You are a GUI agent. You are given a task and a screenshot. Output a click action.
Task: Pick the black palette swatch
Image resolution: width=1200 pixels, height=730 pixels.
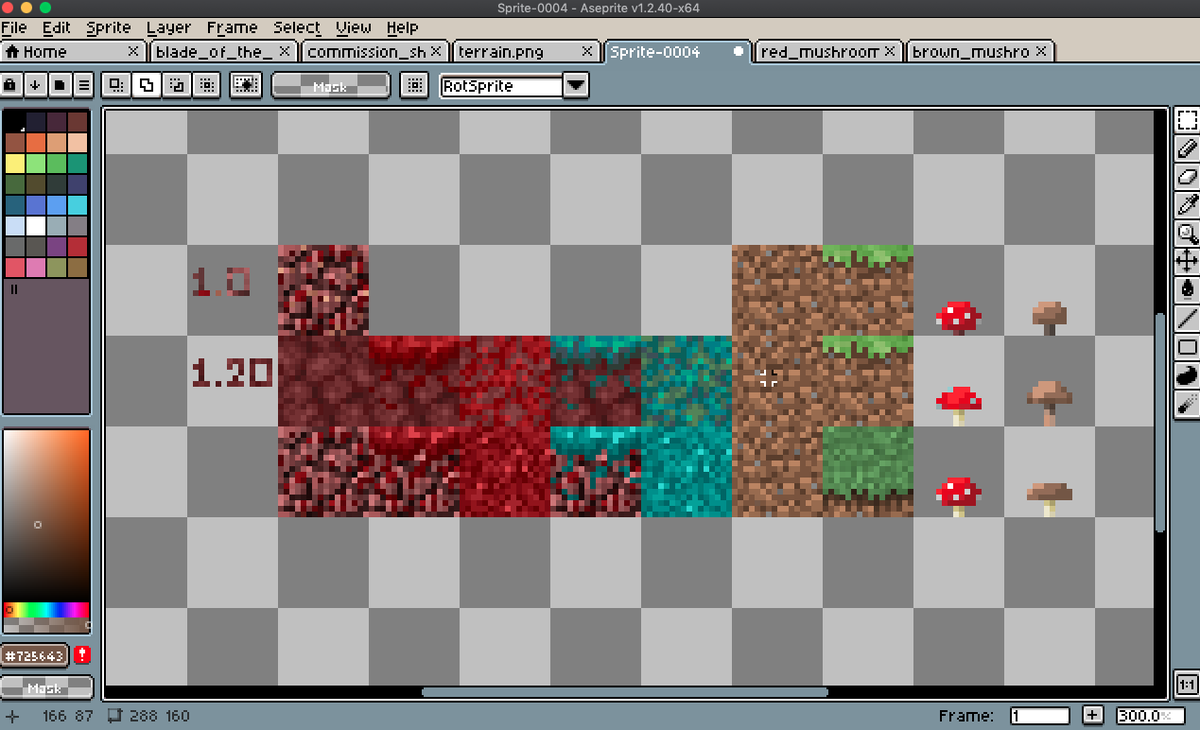(x=15, y=121)
